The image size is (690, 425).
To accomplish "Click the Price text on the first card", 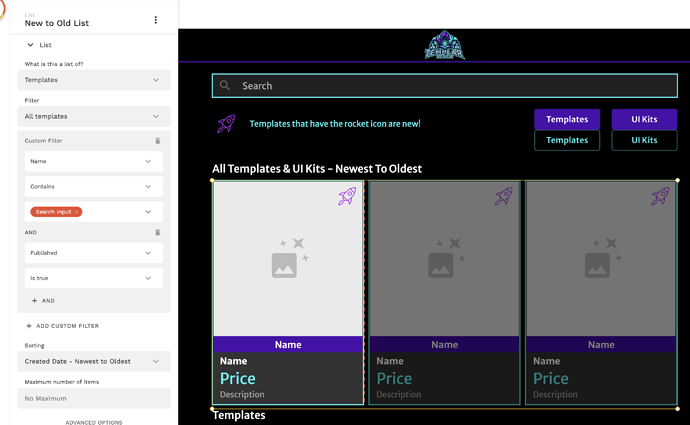I will [x=238, y=378].
